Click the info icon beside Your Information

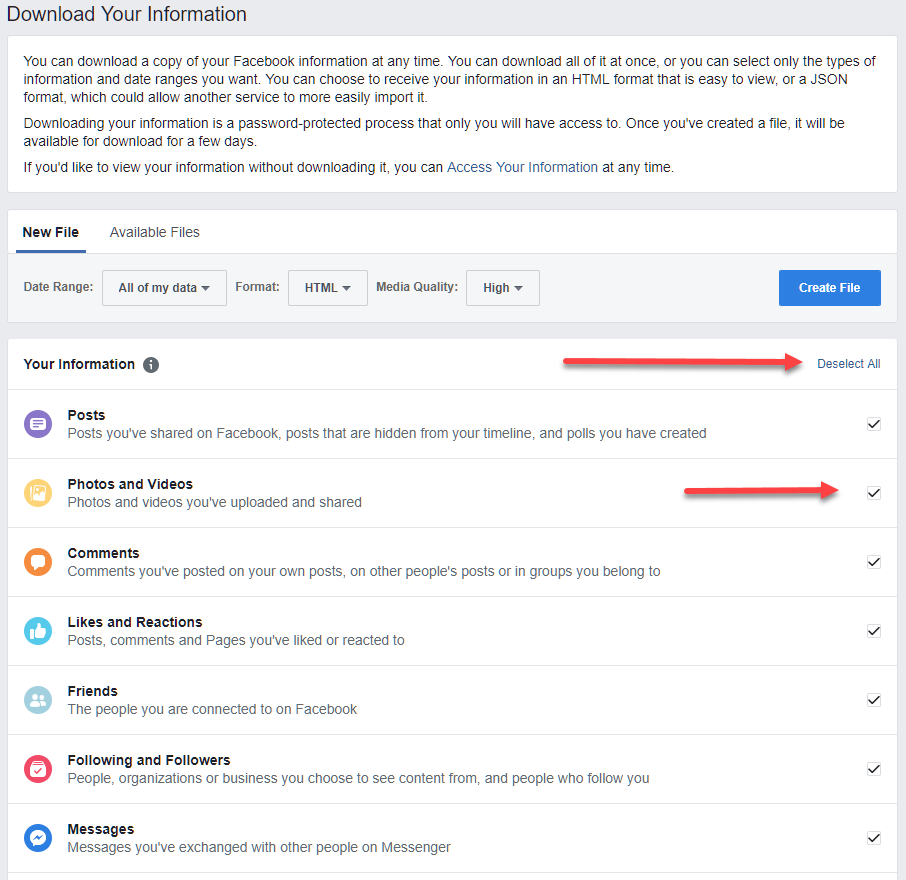pos(151,365)
